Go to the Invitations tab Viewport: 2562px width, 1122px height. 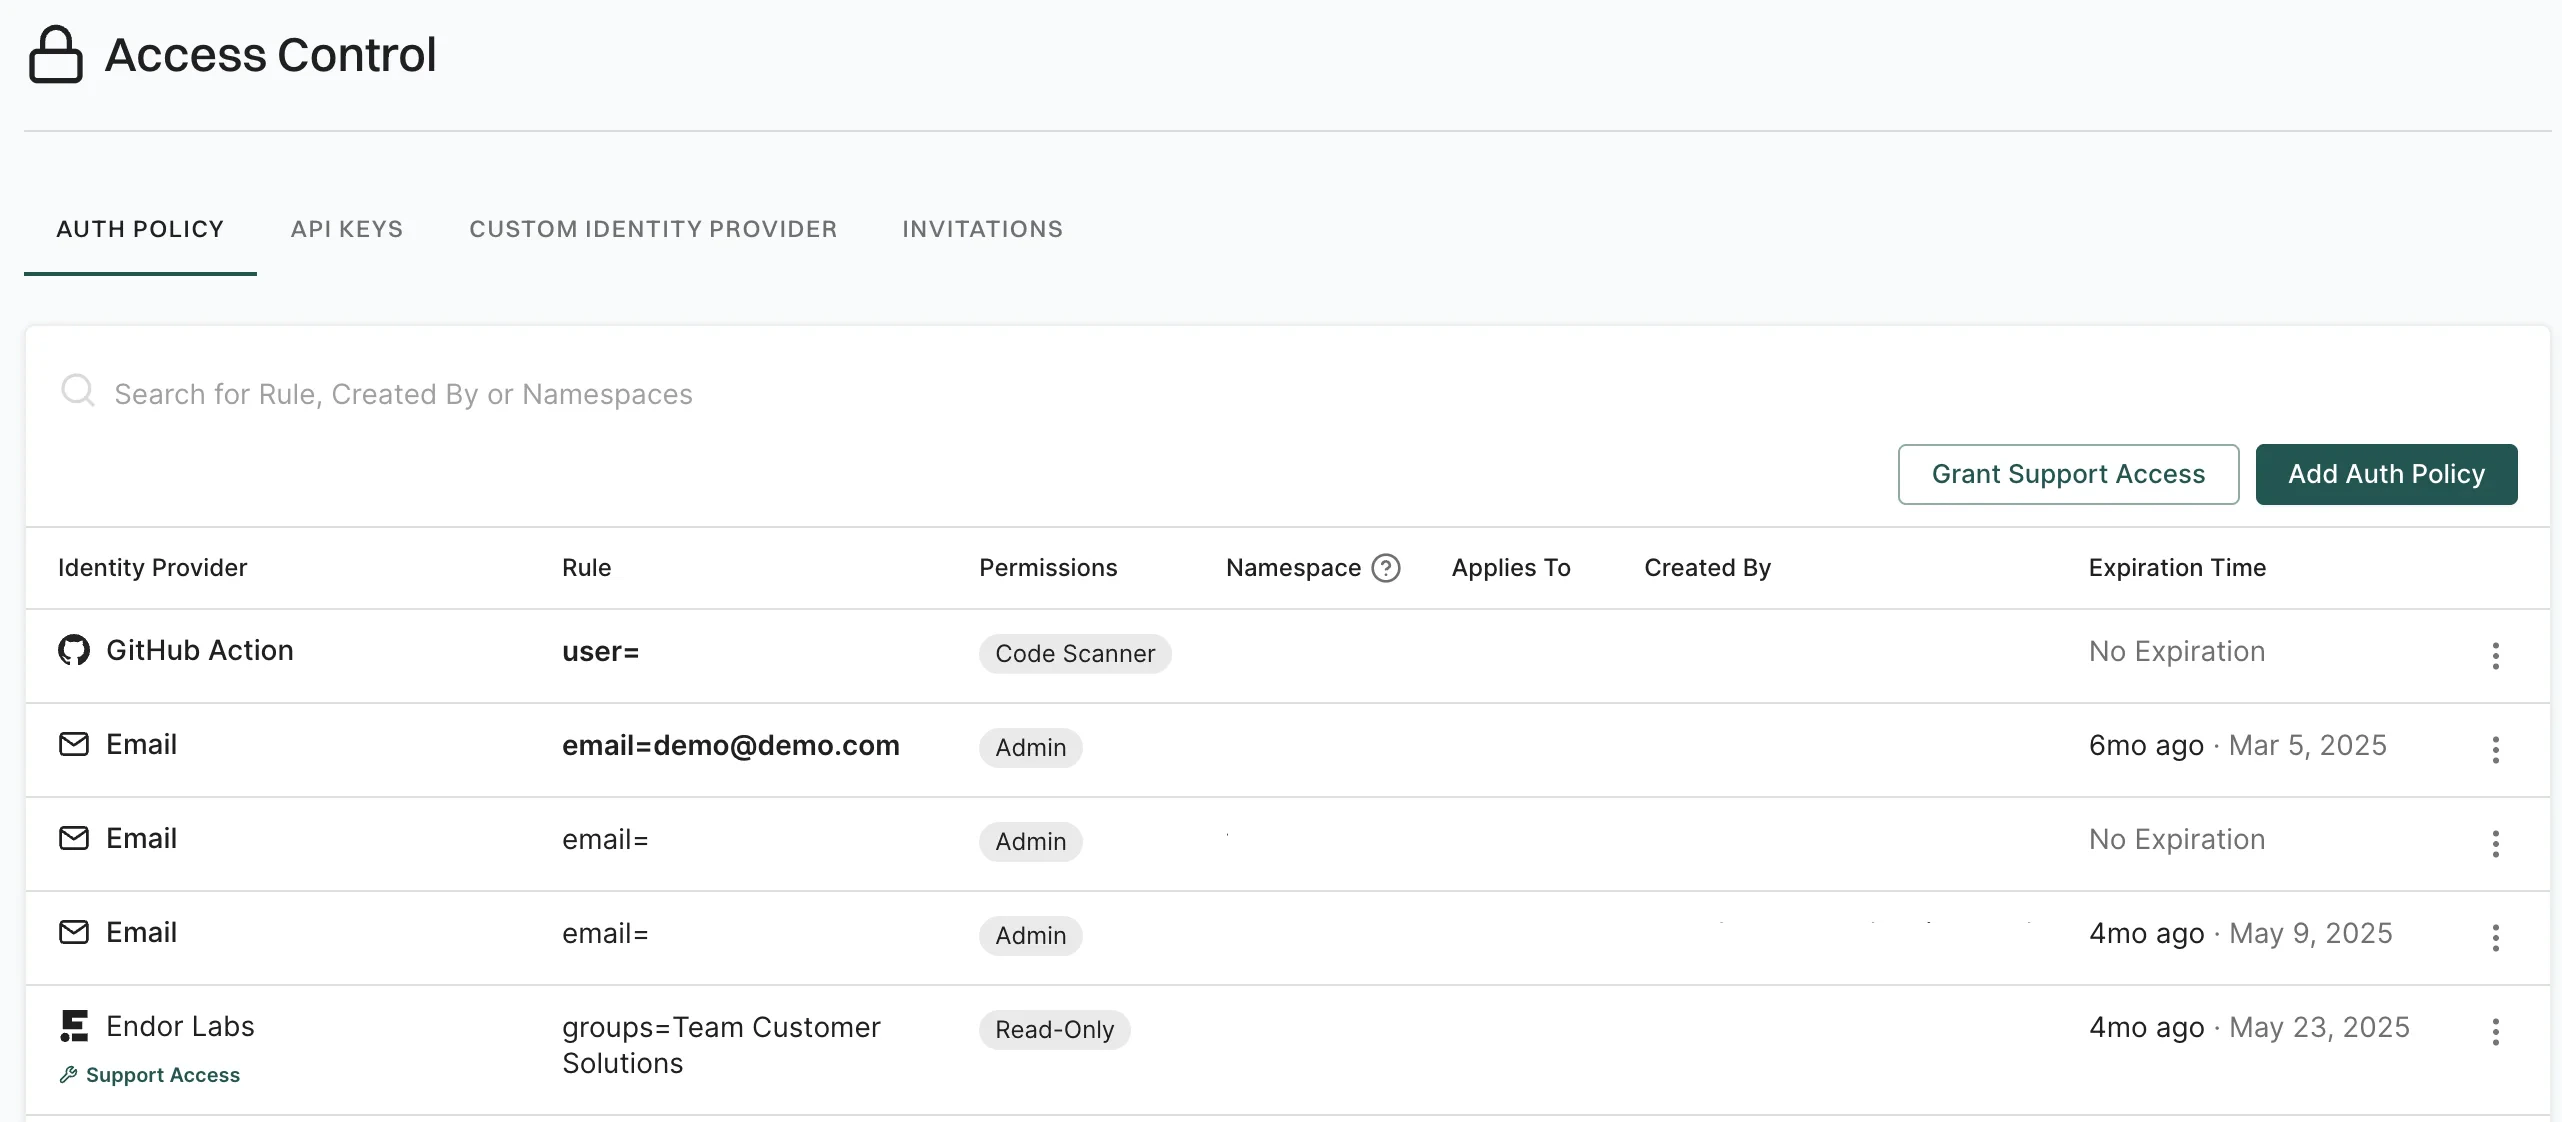tap(982, 229)
